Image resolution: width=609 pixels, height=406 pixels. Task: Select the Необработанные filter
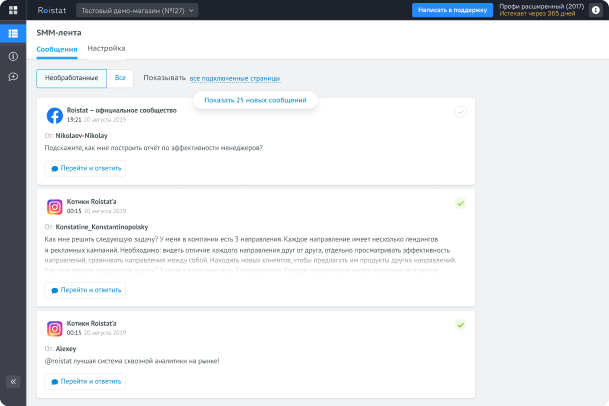71,78
